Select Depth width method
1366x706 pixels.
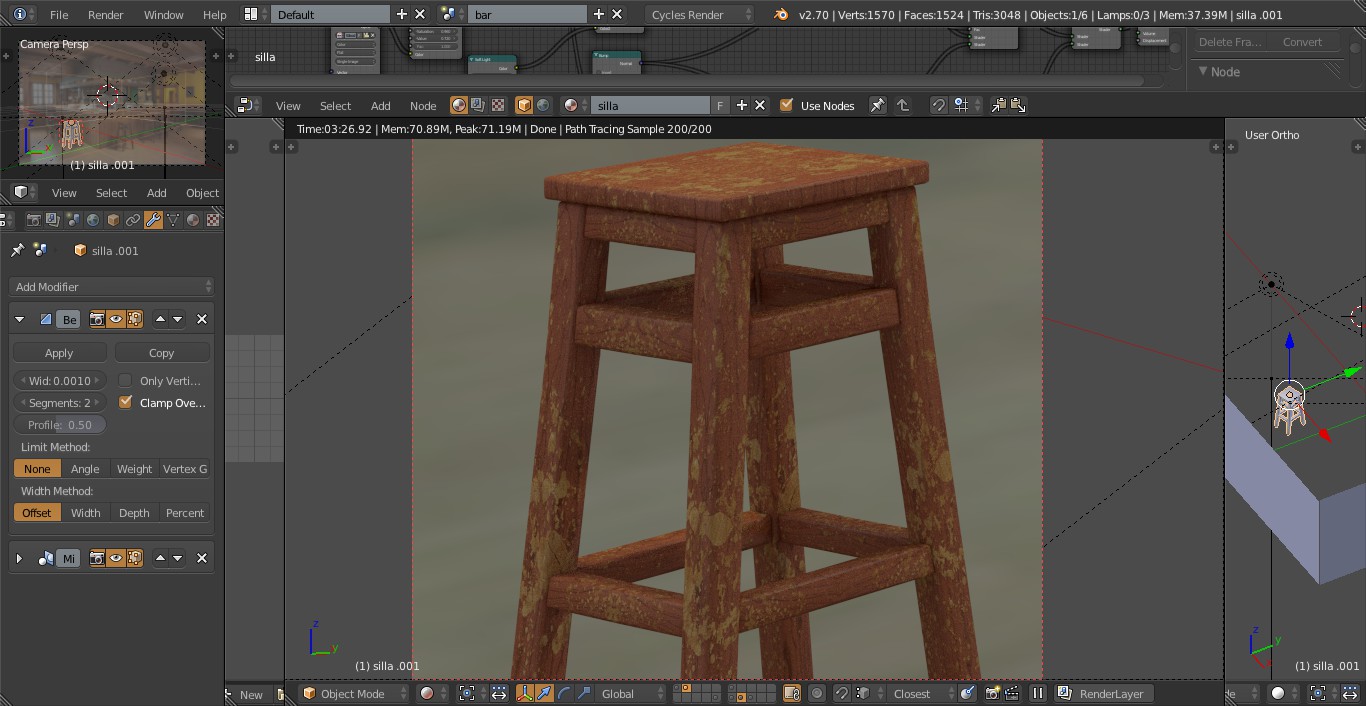(x=134, y=512)
